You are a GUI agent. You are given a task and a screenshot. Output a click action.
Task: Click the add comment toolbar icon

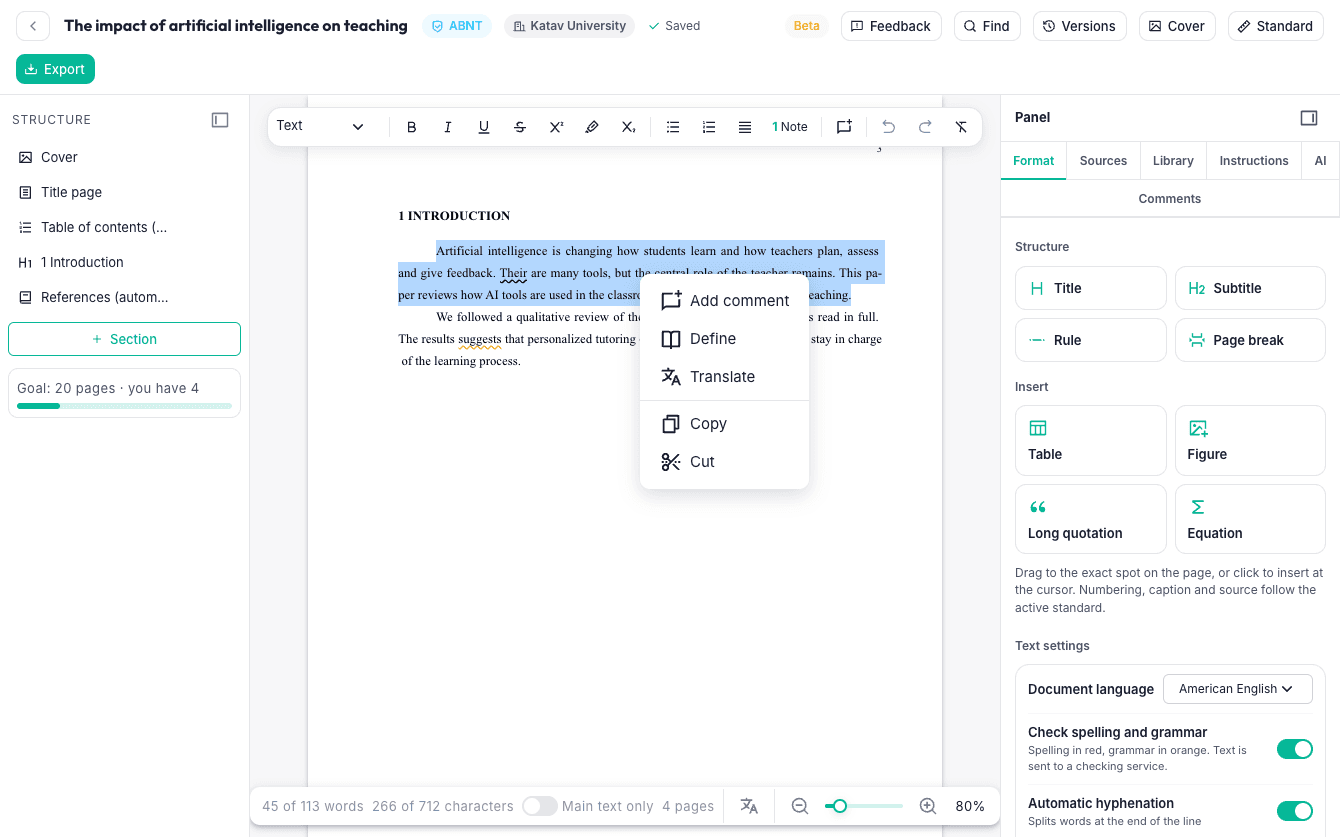coord(844,127)
